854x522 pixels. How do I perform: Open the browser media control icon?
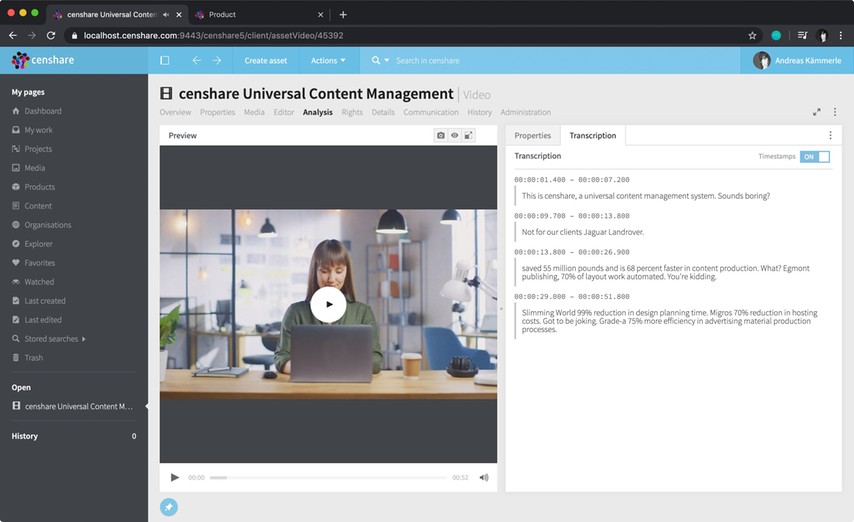802,35
